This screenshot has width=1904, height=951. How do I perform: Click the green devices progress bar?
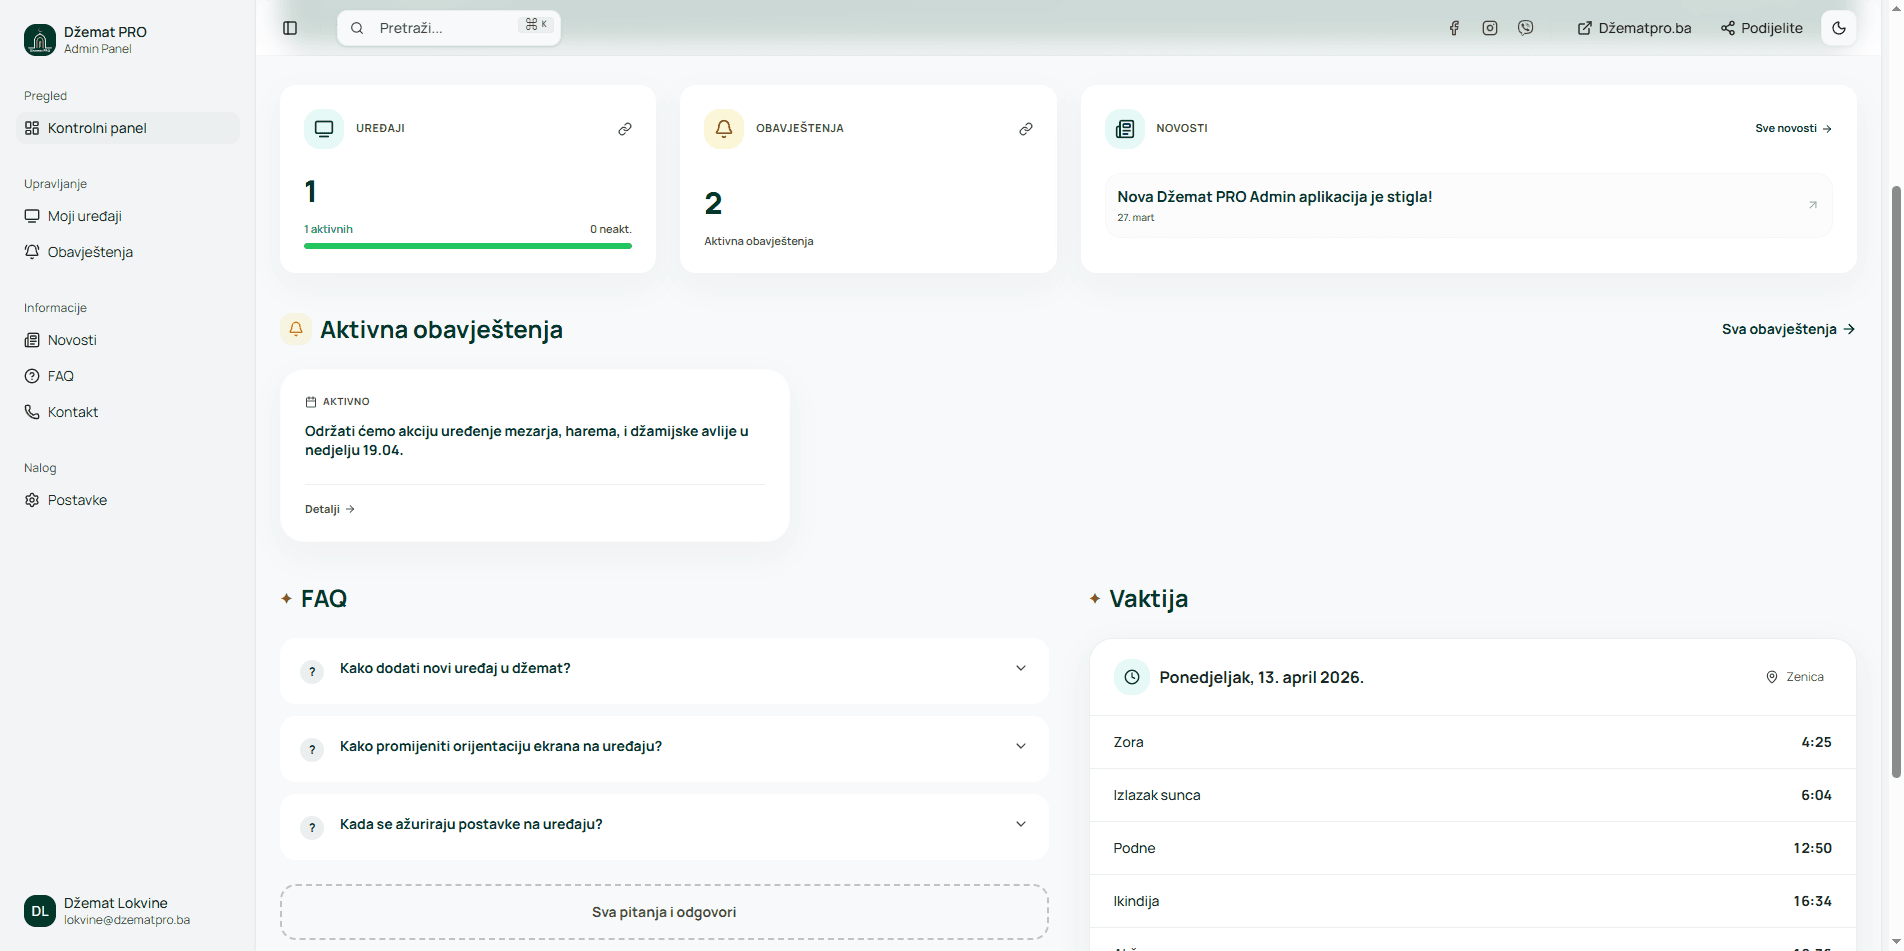point(467,245)
